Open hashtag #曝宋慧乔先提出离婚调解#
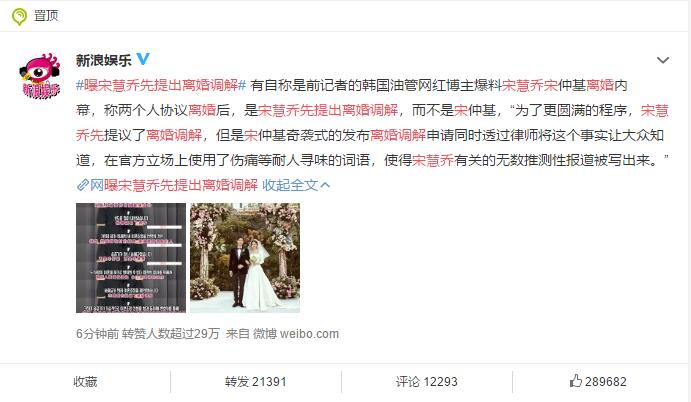This screenshot has width=691, height=402. point(161,85)
